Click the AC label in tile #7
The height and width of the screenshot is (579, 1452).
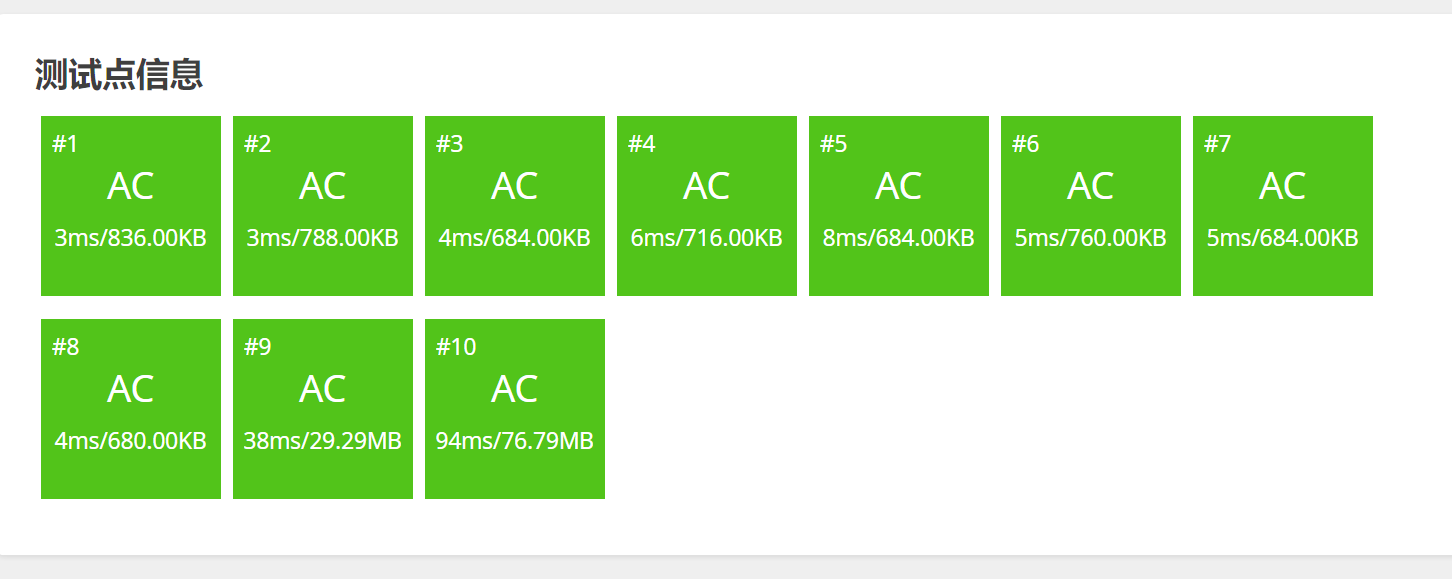1283,187
